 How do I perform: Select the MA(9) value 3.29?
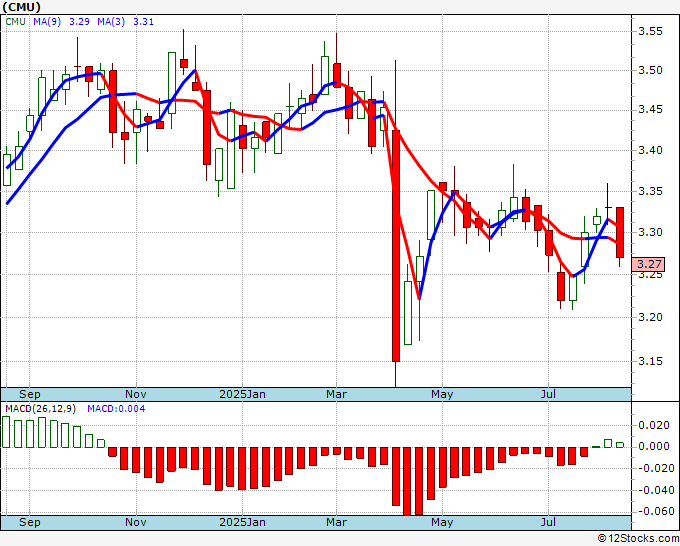(x=79, y=21)
